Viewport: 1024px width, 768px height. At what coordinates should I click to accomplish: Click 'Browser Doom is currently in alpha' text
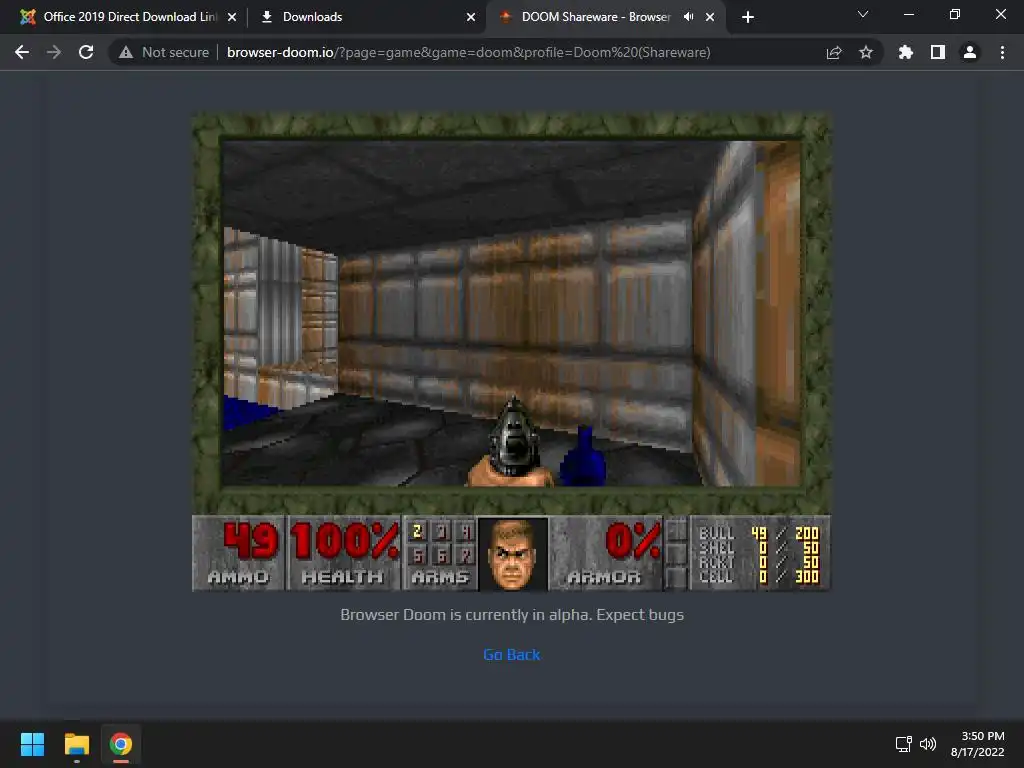(x=512, y=615)
